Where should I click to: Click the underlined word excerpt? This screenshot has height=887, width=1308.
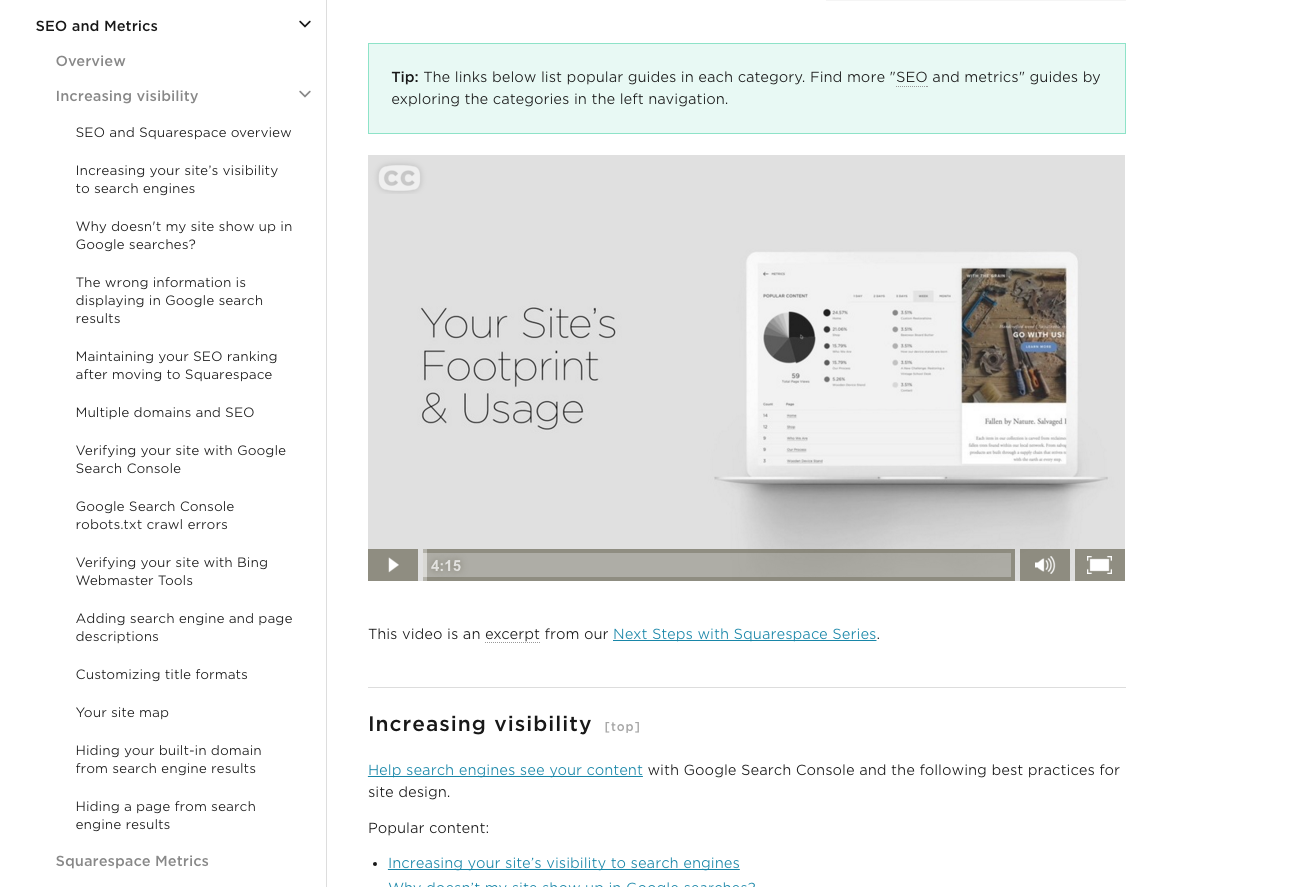pyautogui.click(x=512, y=634)
